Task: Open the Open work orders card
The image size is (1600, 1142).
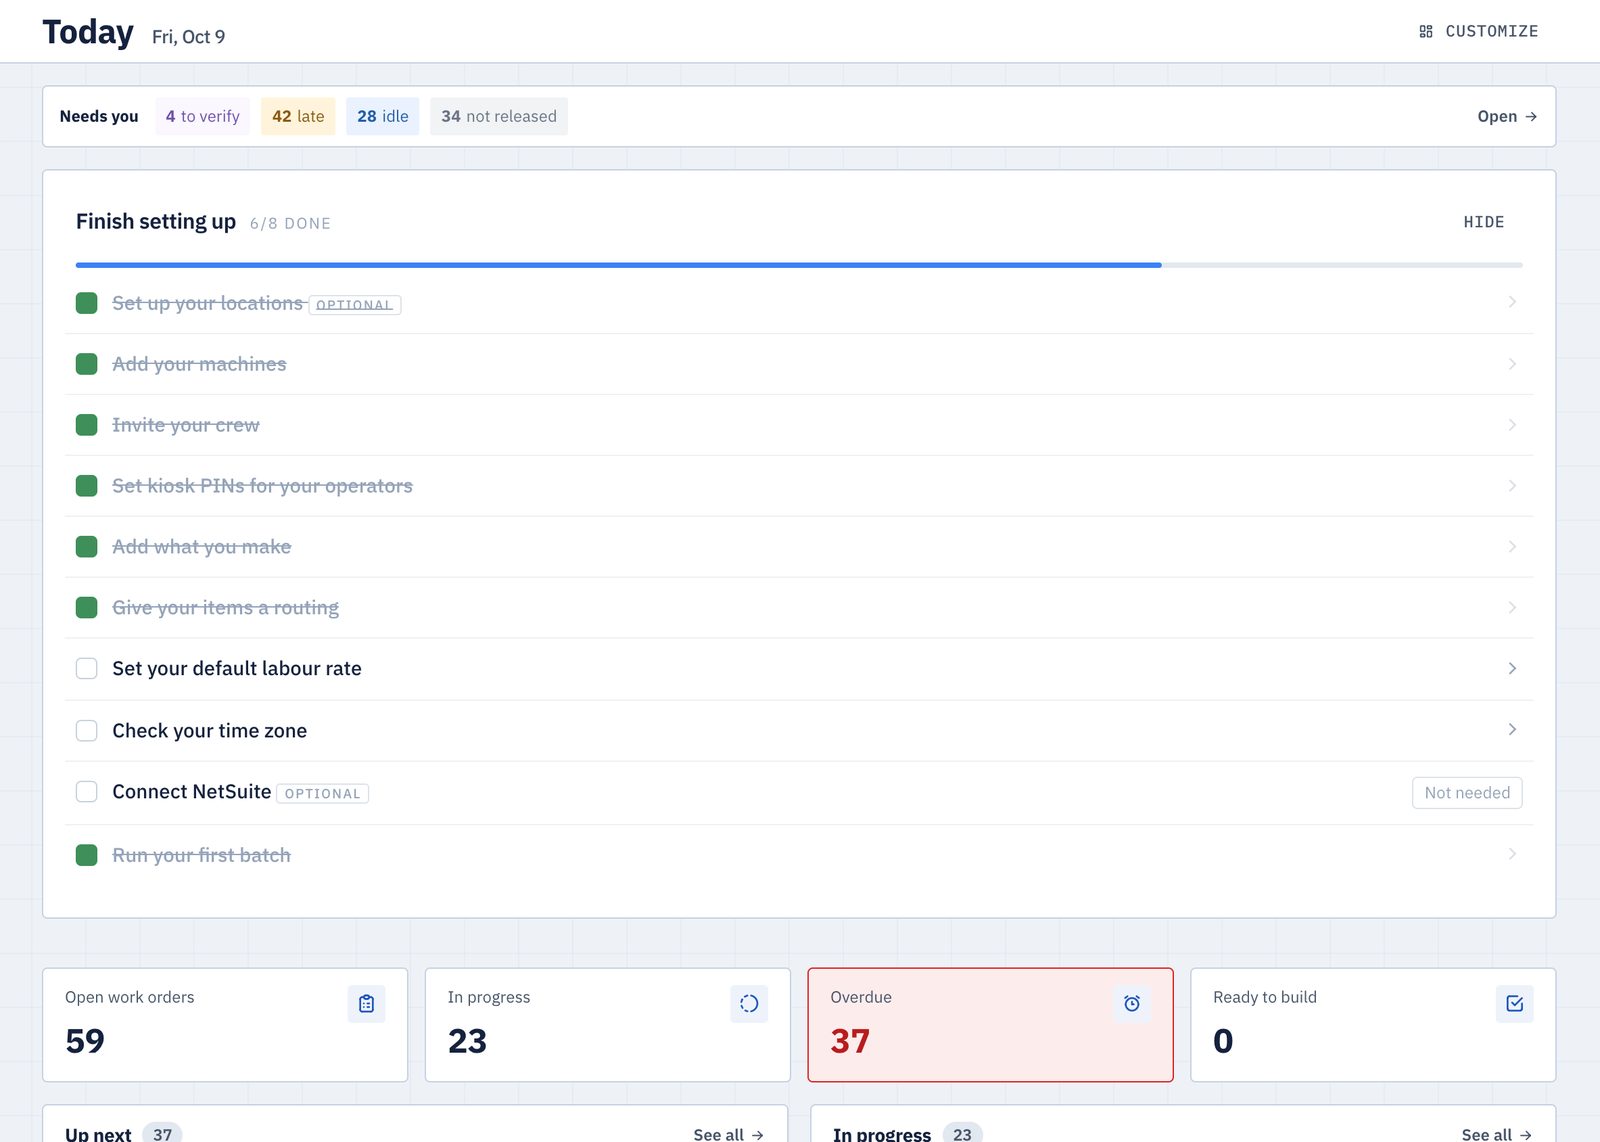Action: 225,1025
